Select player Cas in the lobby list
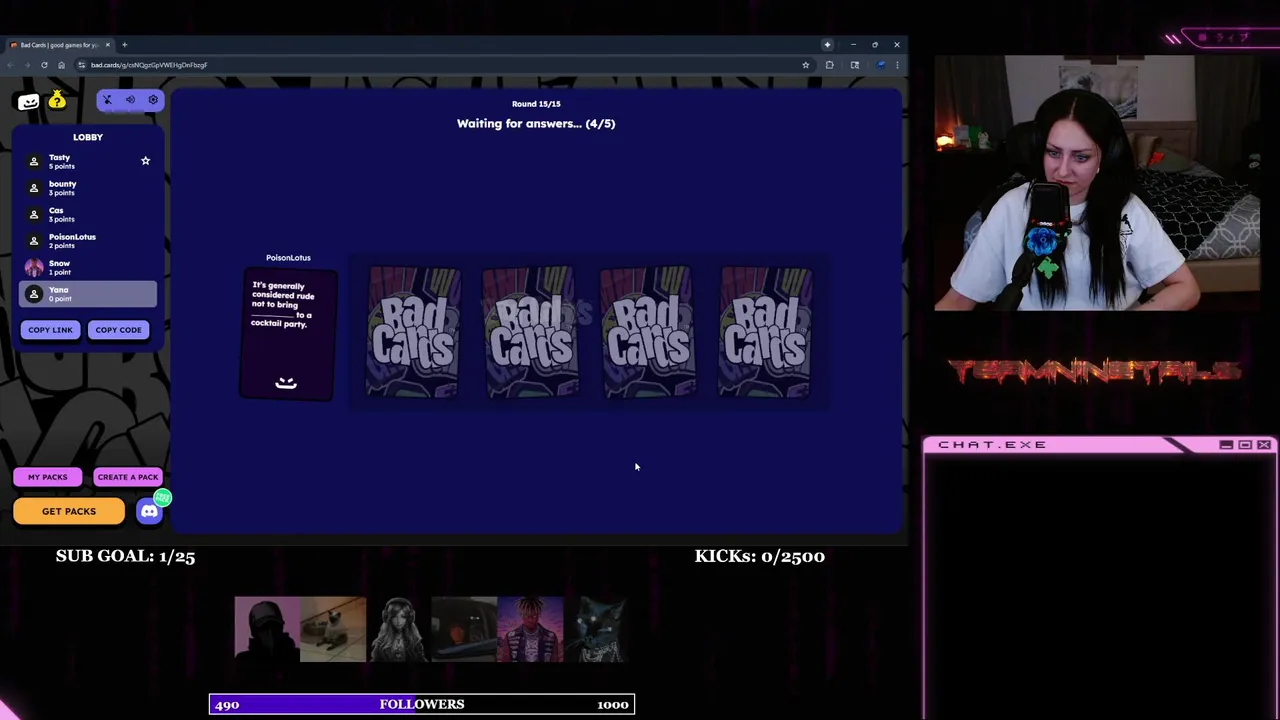Image resolution: width=1280 pixels, height=720 pixels. click(x=88, y=215)
